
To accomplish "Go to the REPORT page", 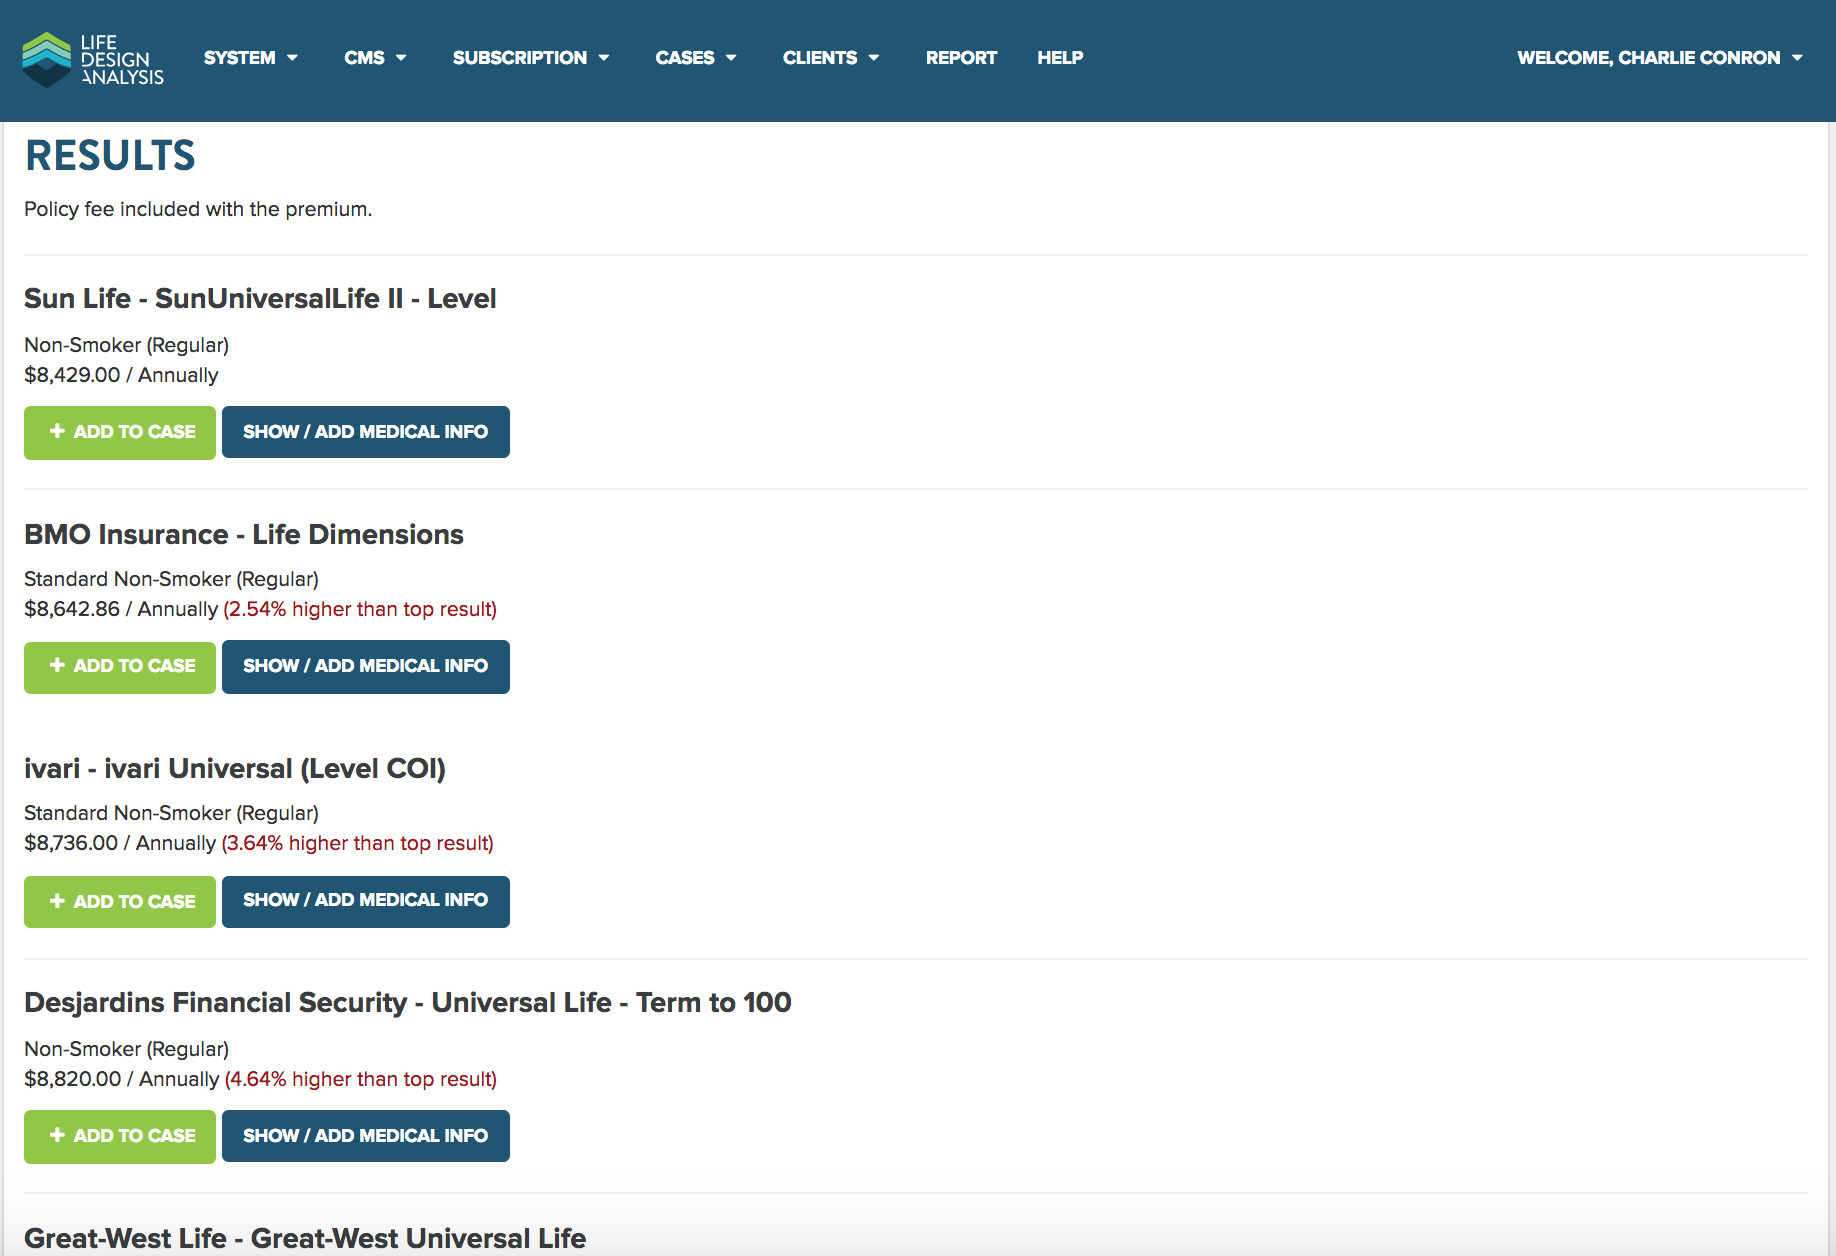I will point(961,58).
